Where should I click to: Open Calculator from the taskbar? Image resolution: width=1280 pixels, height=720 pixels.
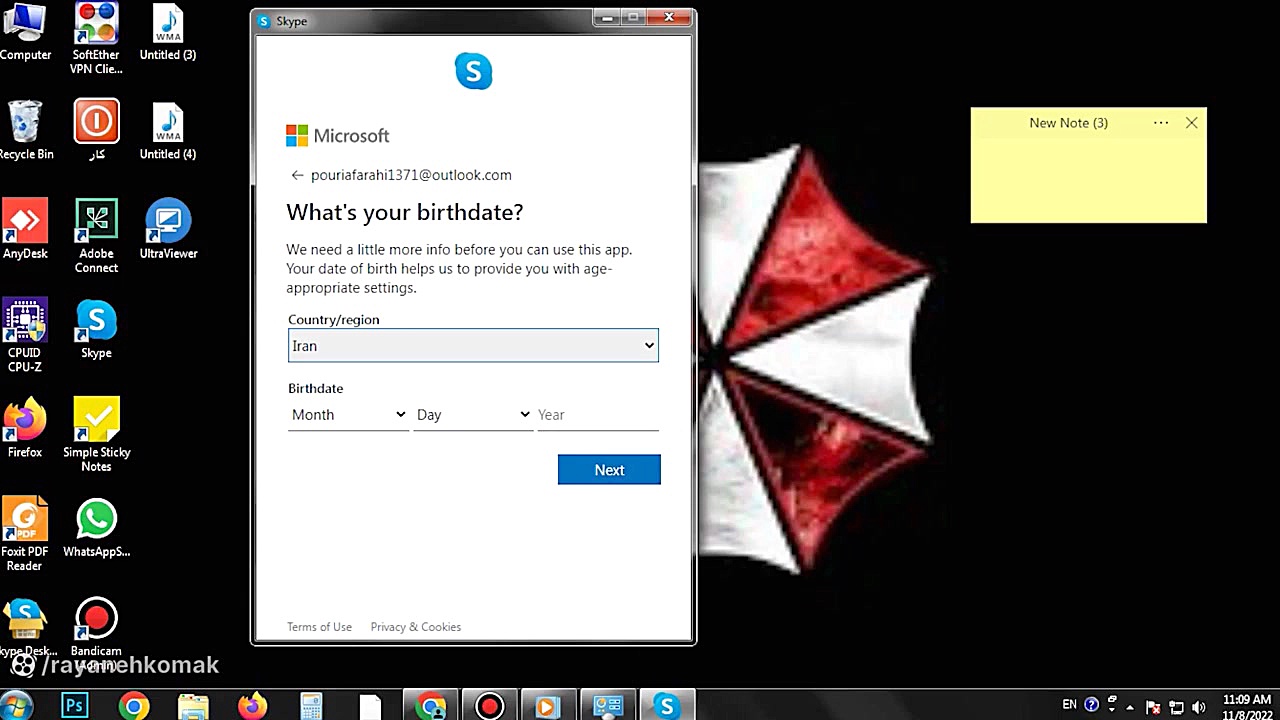tap(311, 706)
